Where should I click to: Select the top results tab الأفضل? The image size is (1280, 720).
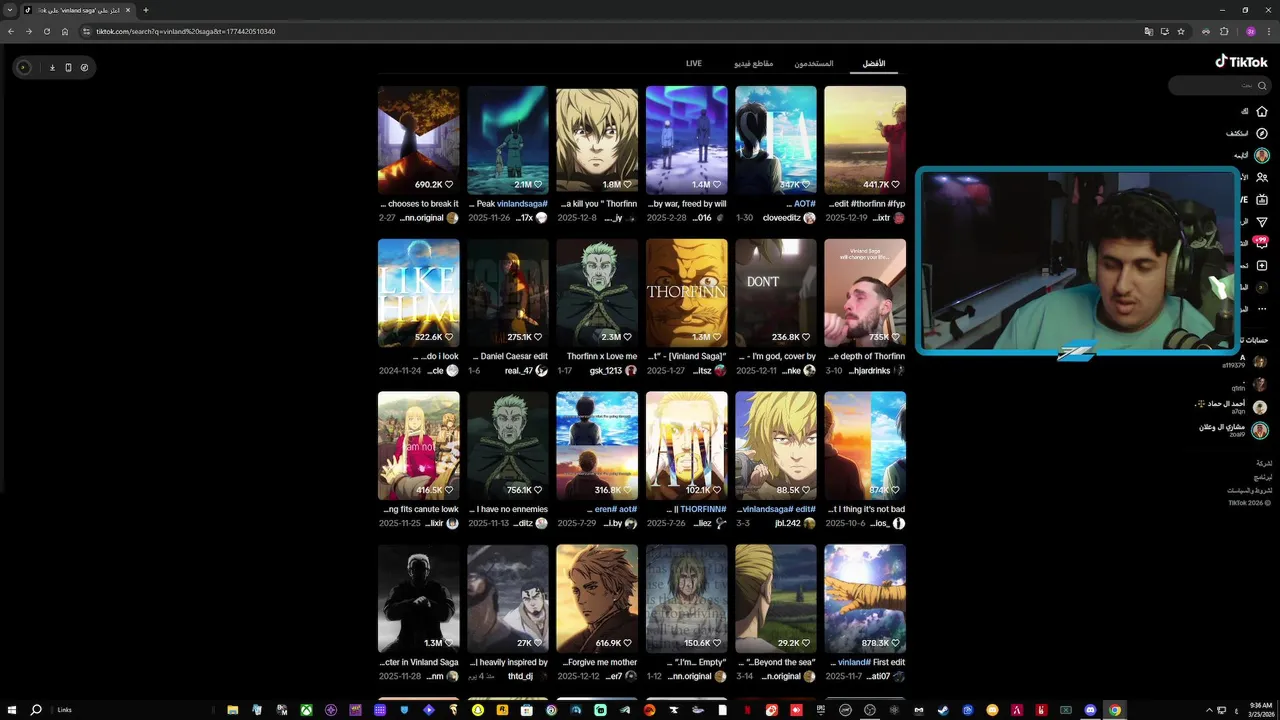point(874,63)
